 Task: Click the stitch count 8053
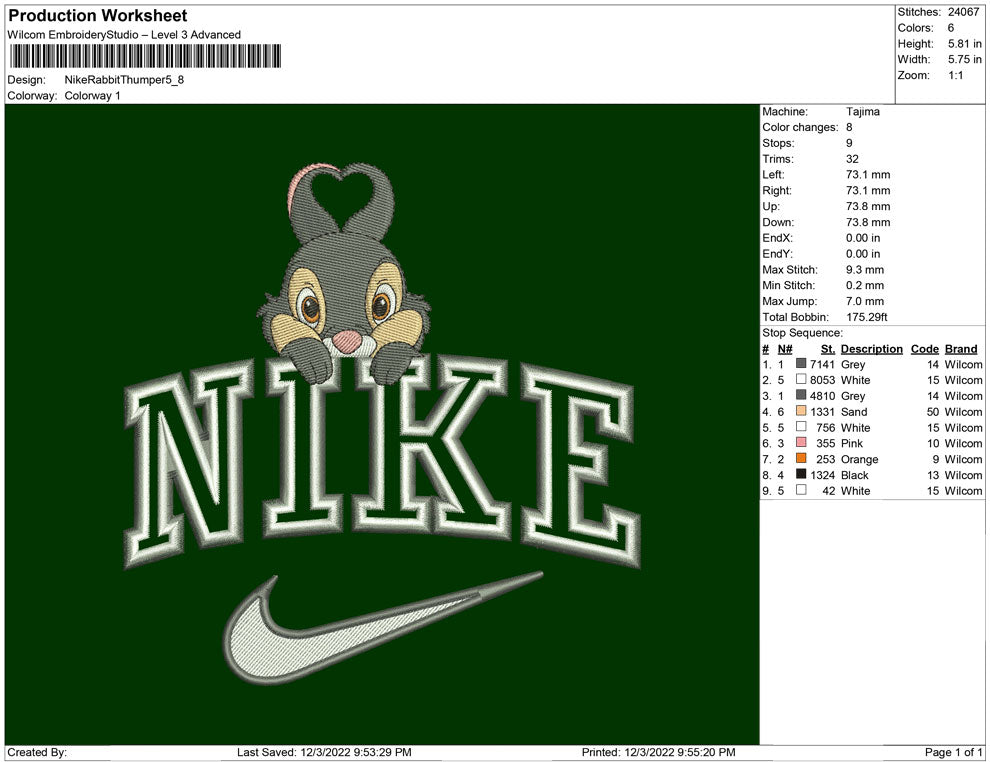click(822, 380)
